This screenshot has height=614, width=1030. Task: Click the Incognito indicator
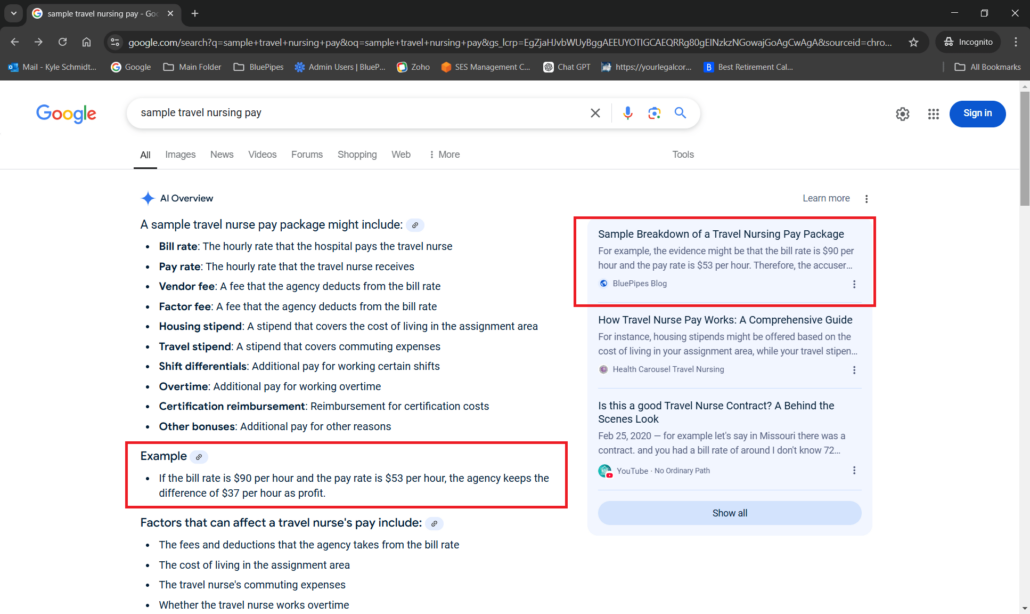pos(967,42)
